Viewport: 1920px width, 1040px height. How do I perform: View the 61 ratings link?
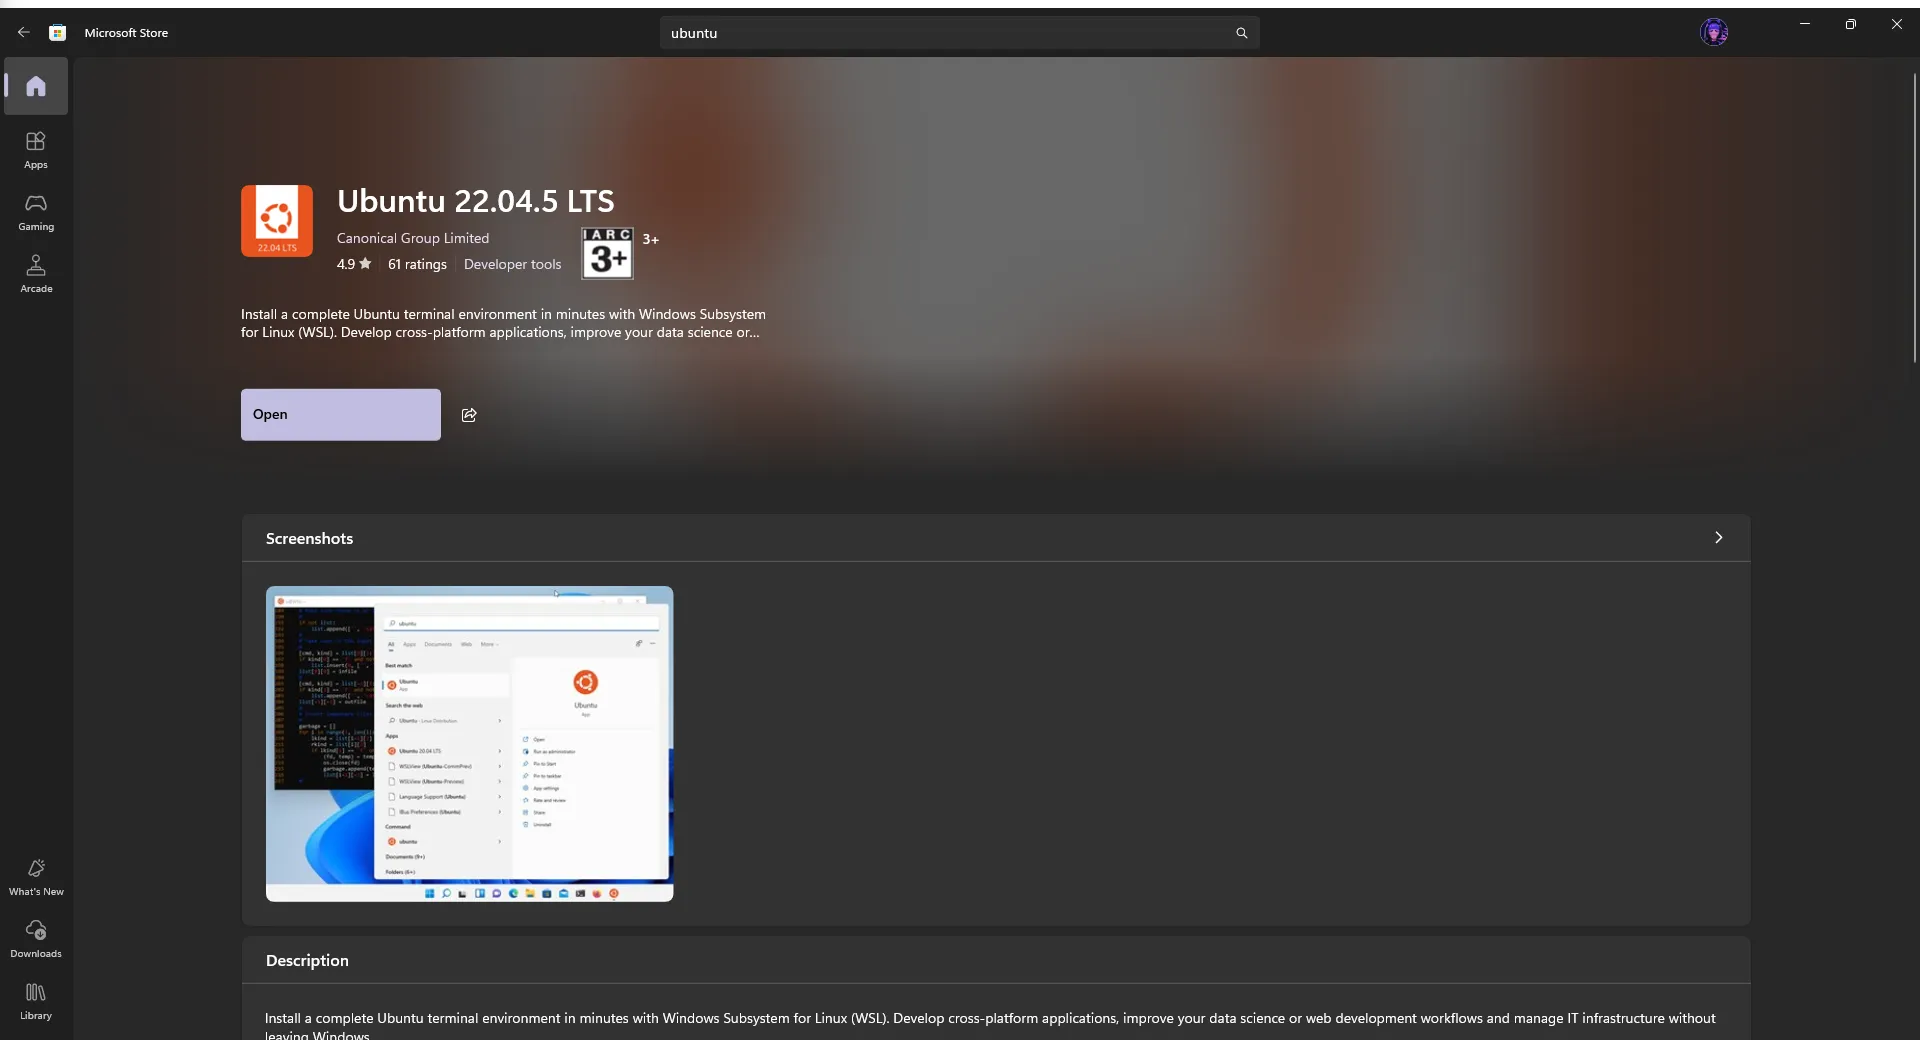tap(417, 264)
